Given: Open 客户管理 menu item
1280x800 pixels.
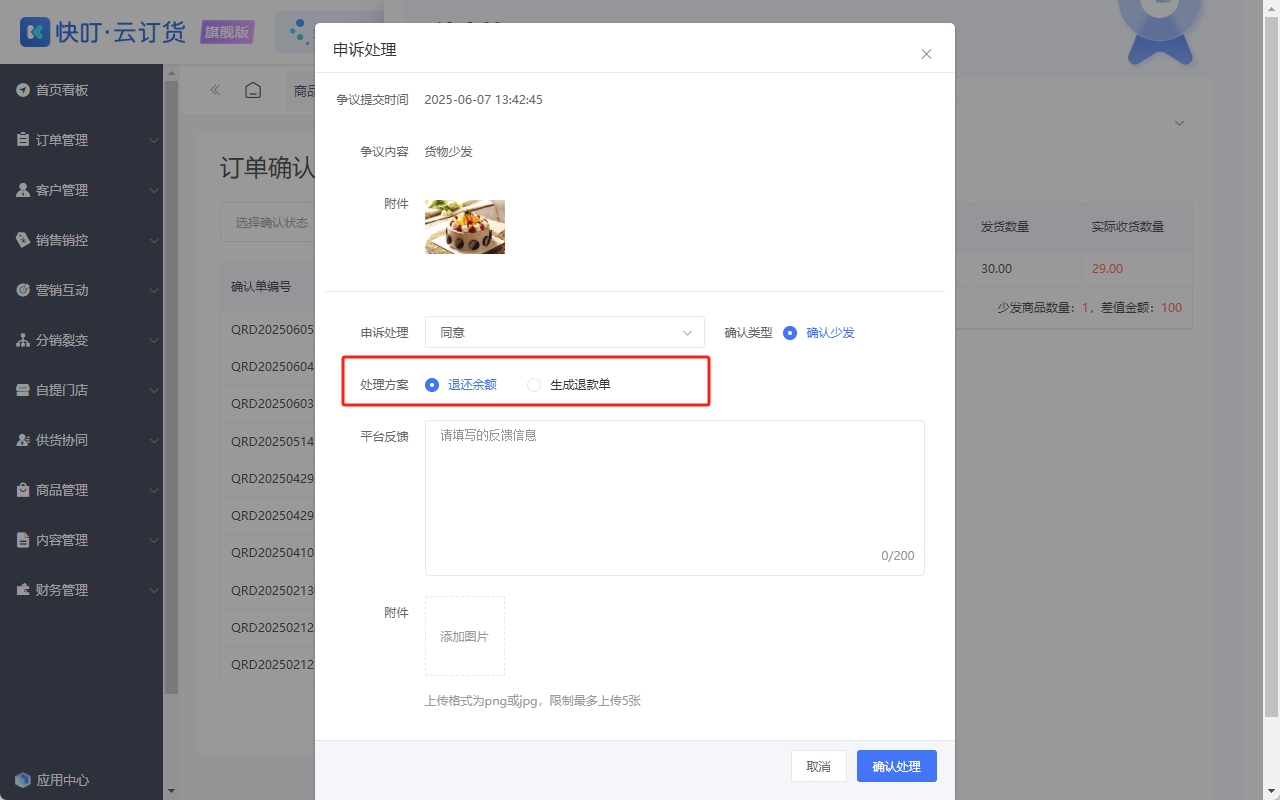Looking at the screenshot, I should (x=81, y=190).
